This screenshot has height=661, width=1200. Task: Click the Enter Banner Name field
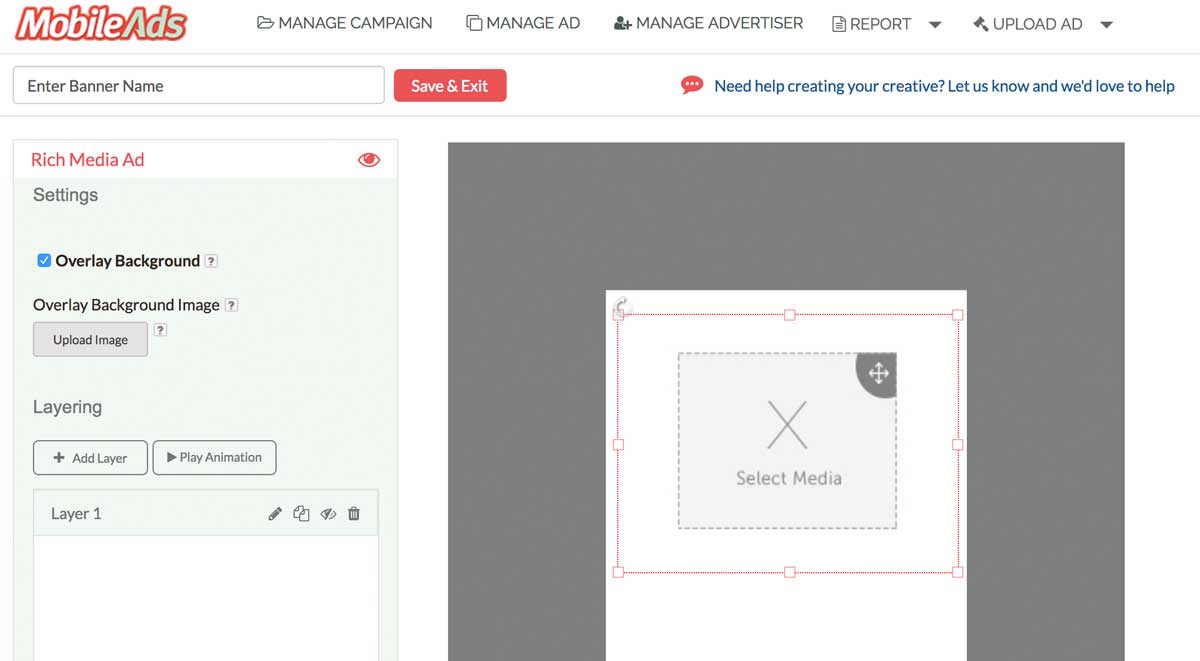[x=198, y=86]
